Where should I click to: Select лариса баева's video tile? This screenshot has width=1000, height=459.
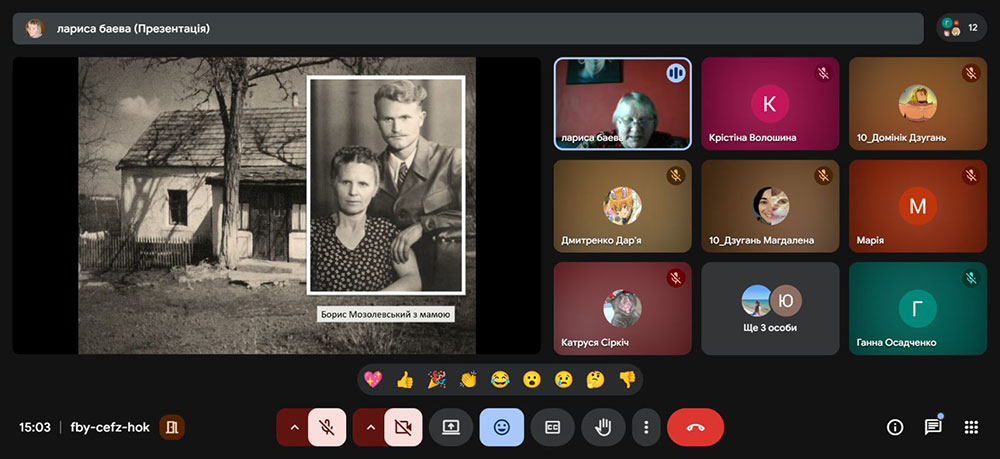coord(622,103)
